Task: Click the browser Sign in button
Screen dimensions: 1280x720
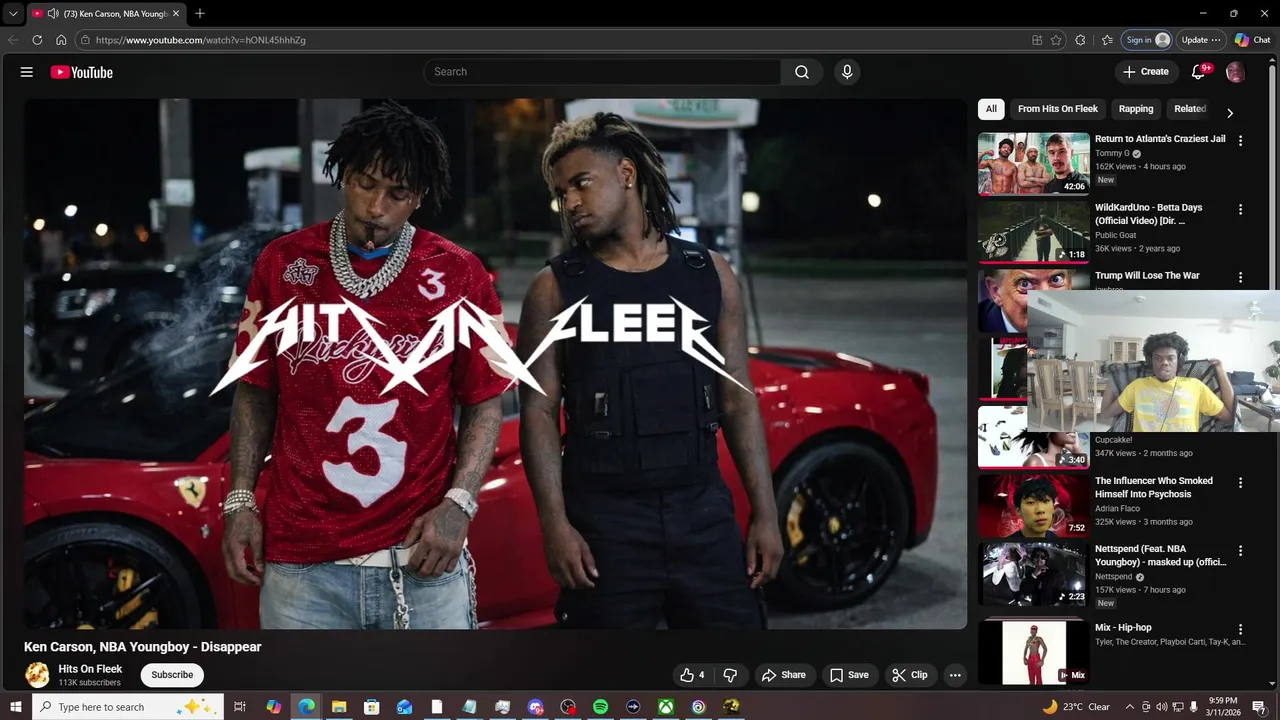Action: (1146, 40)
